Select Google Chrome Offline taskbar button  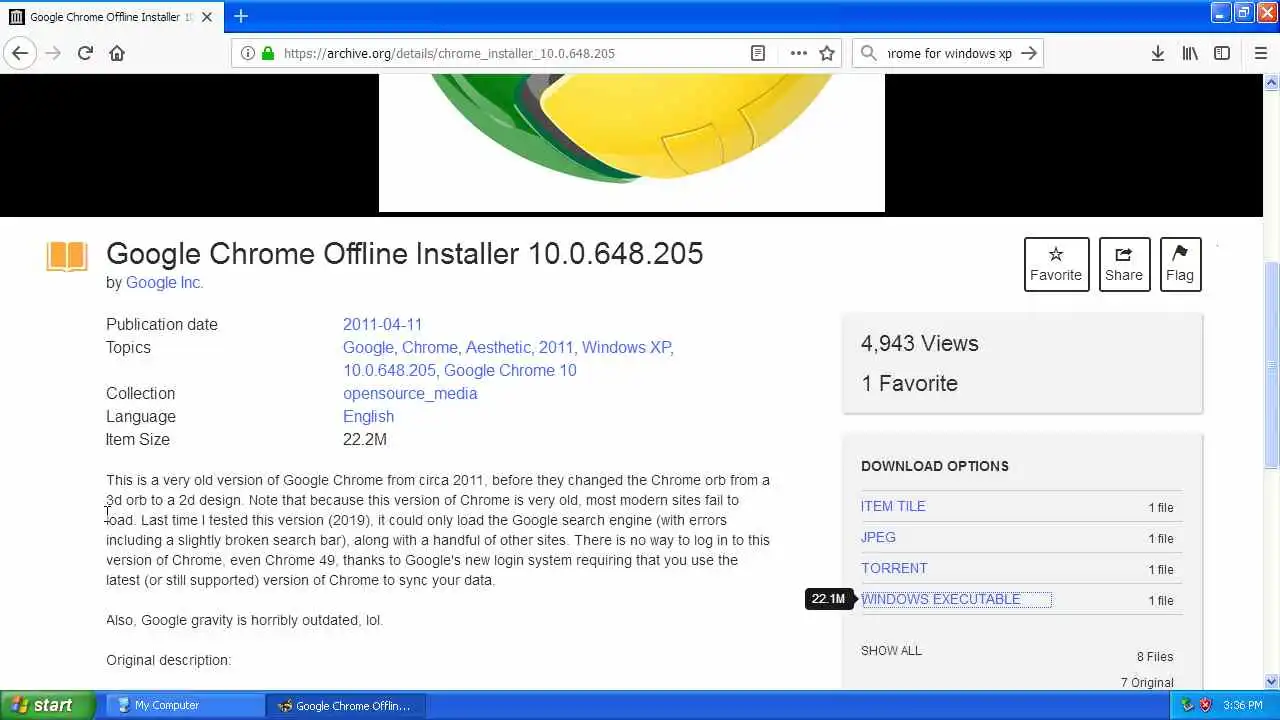346,705
